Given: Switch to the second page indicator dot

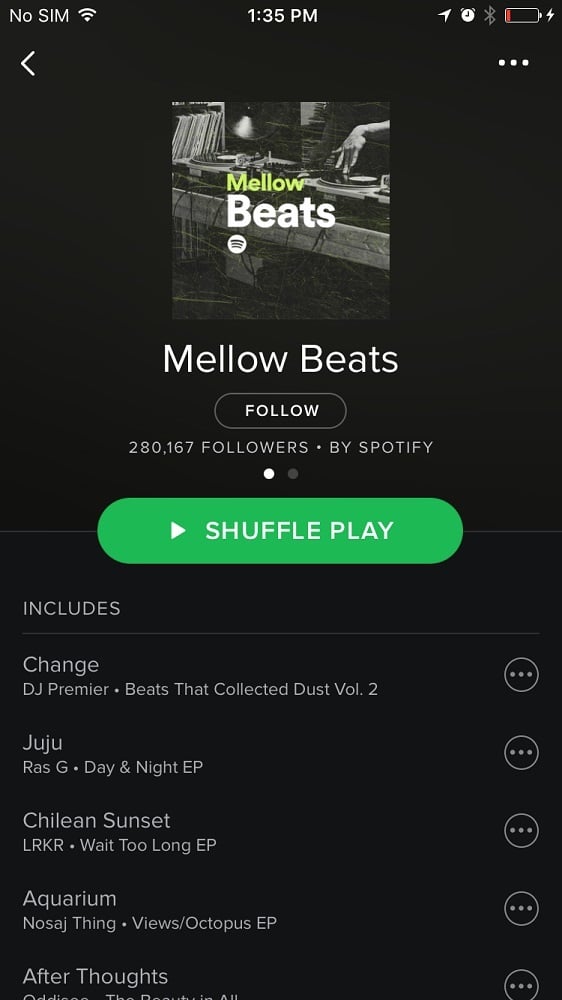Looking at the screenshot, I should [293, 474].
